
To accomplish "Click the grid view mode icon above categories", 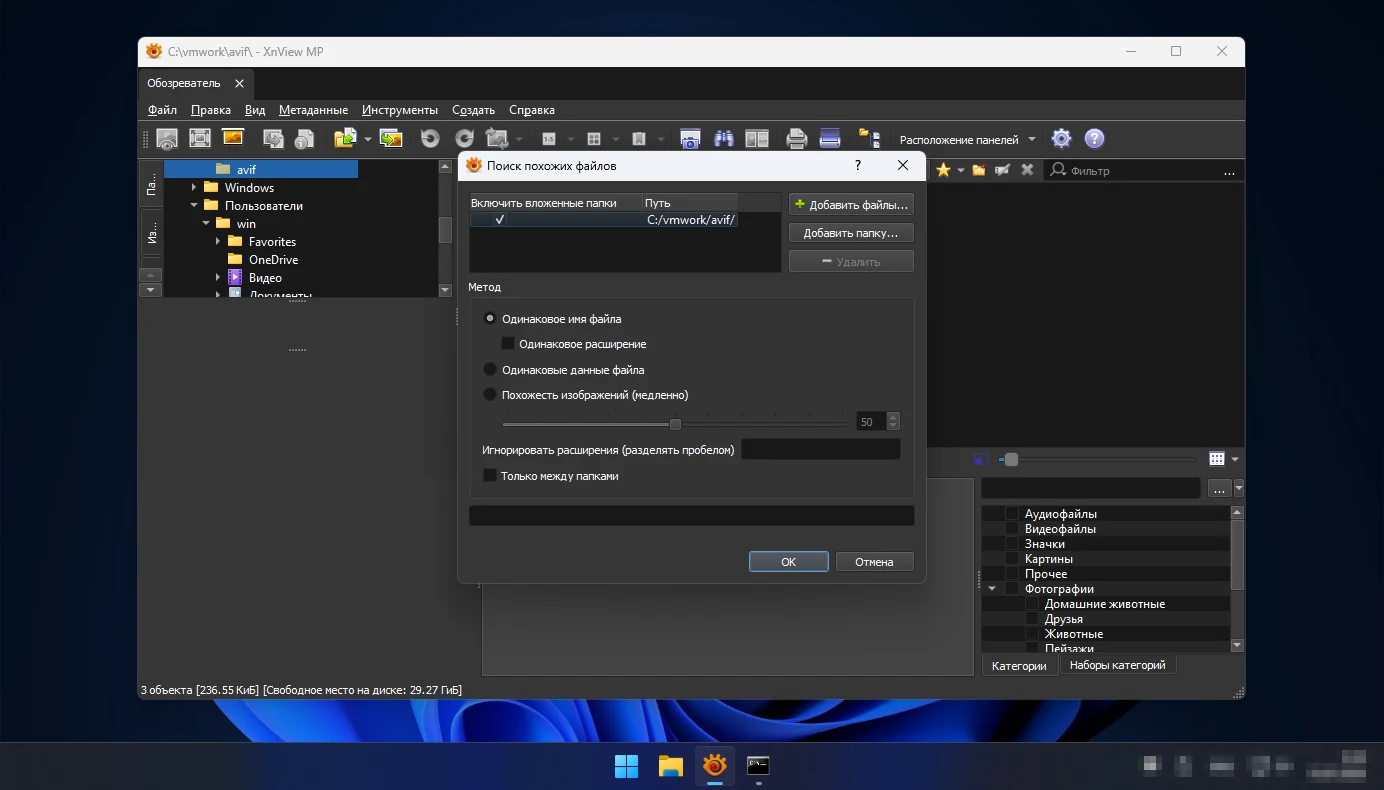I will 1217,459.
